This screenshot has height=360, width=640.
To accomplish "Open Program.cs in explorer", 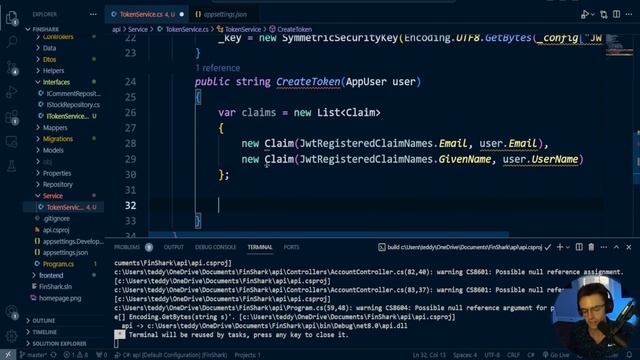I will click(x=58, y=264).
